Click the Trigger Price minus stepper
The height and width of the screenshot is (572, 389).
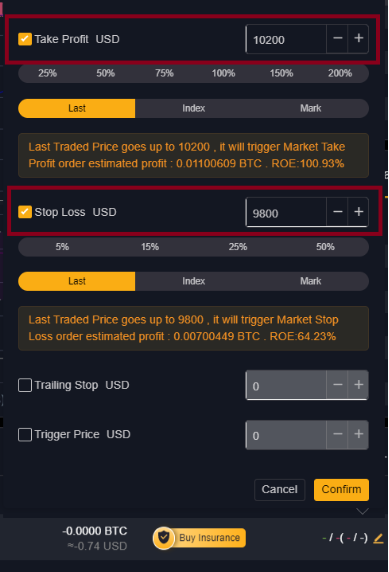click(x=338, y=434)
